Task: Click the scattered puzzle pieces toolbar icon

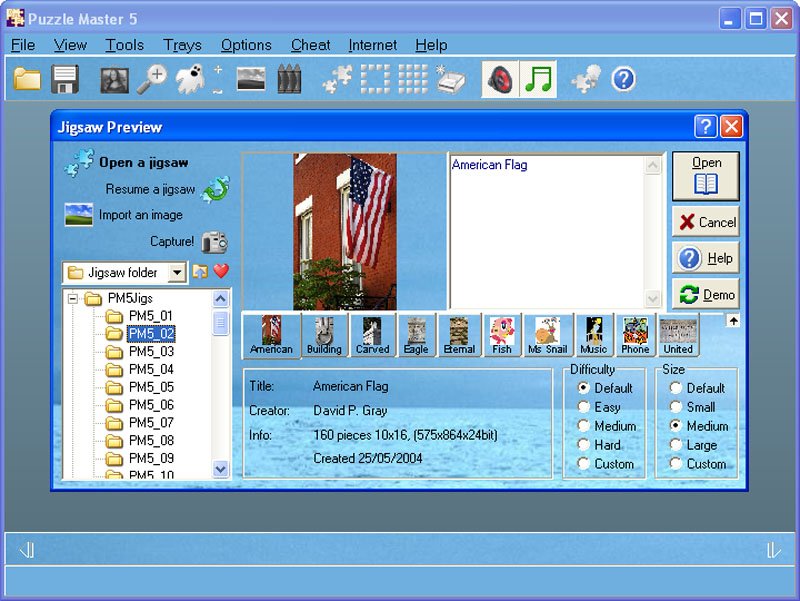Action: 337,80
